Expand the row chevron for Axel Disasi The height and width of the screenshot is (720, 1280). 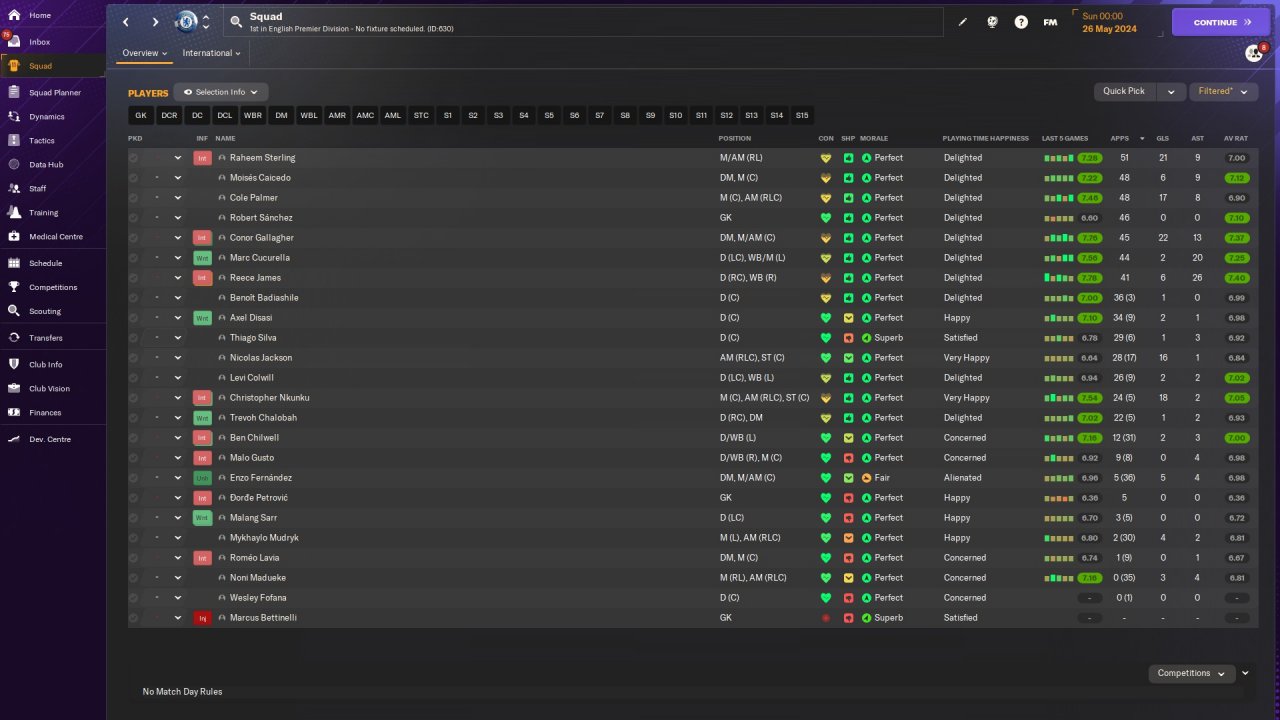coord(178,318)
